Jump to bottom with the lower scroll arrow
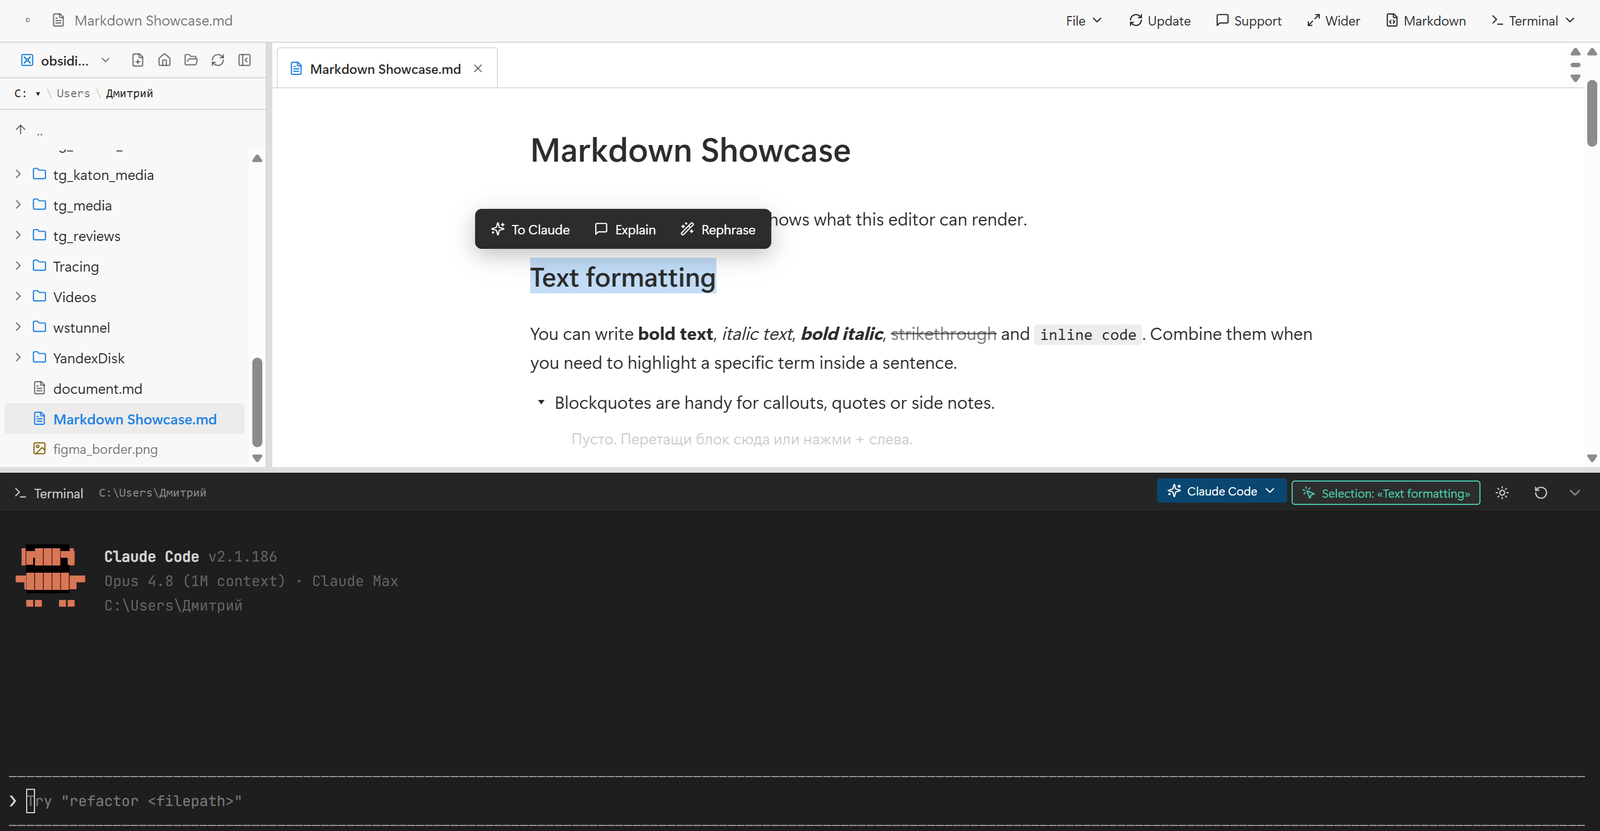Viewport: 1600px width, 831px height. (1575, 78)
